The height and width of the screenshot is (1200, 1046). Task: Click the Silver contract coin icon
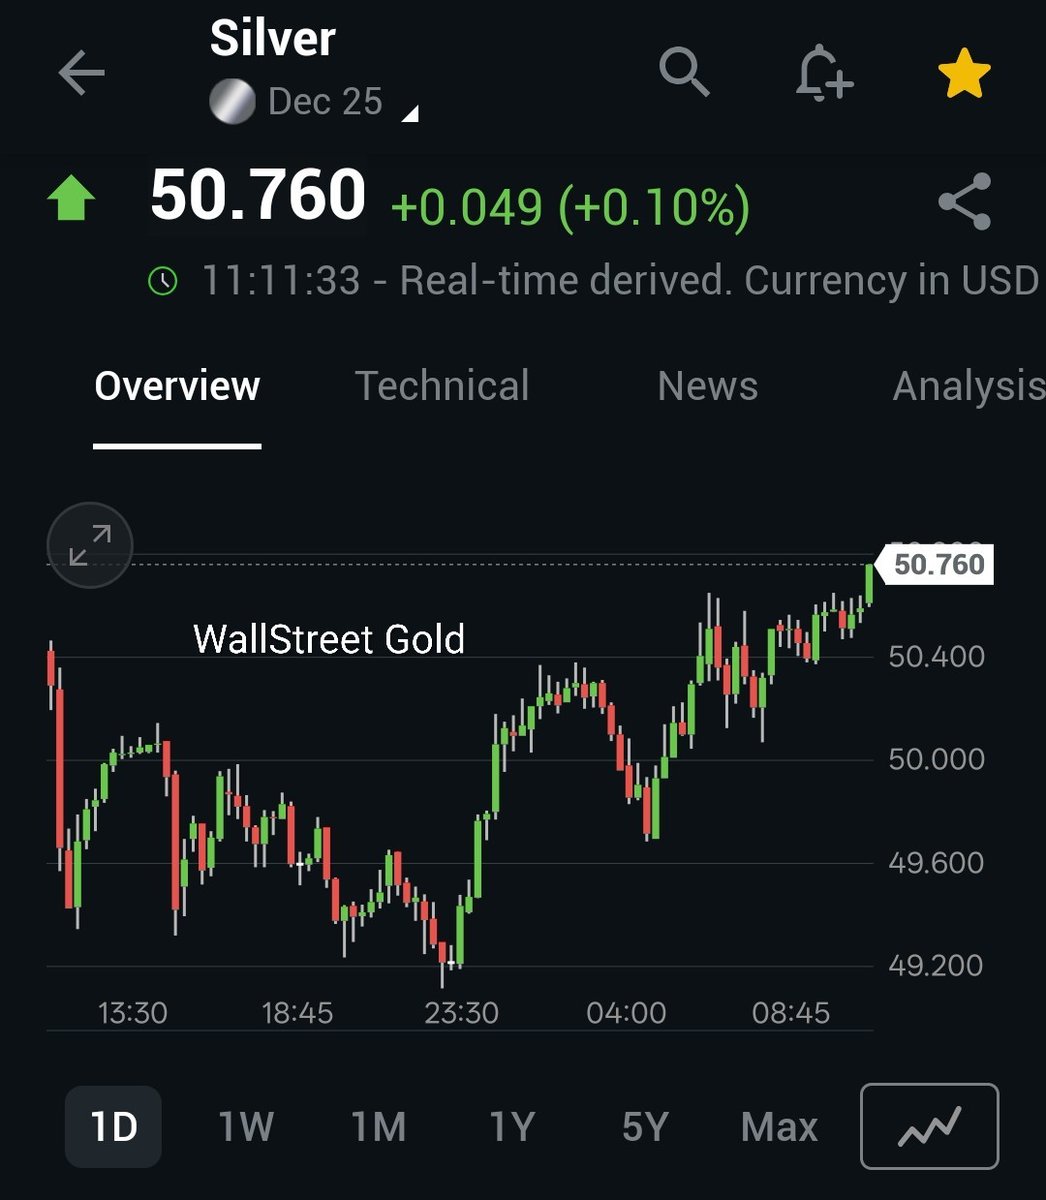pyautogui.click(x=232, y=101)
